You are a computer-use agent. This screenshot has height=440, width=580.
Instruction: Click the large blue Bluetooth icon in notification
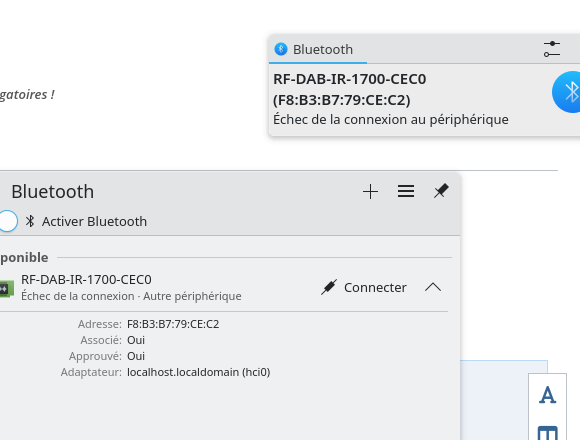(566, 92)
